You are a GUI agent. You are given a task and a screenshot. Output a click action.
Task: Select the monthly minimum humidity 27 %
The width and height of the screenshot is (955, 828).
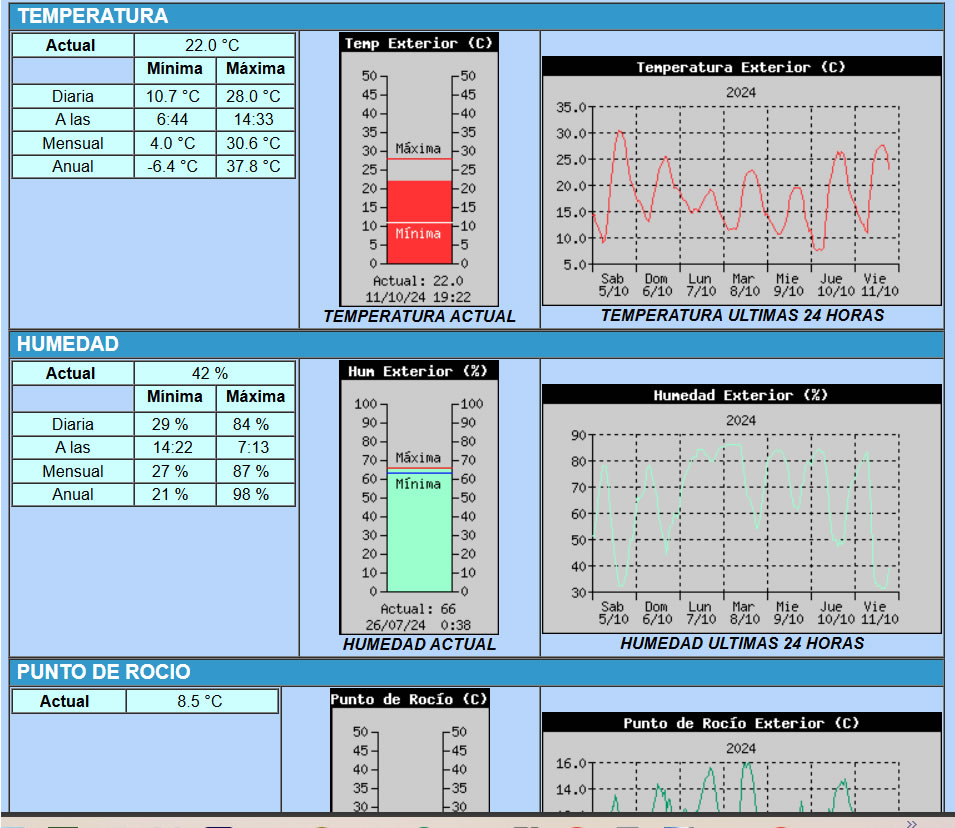point(170,471)
